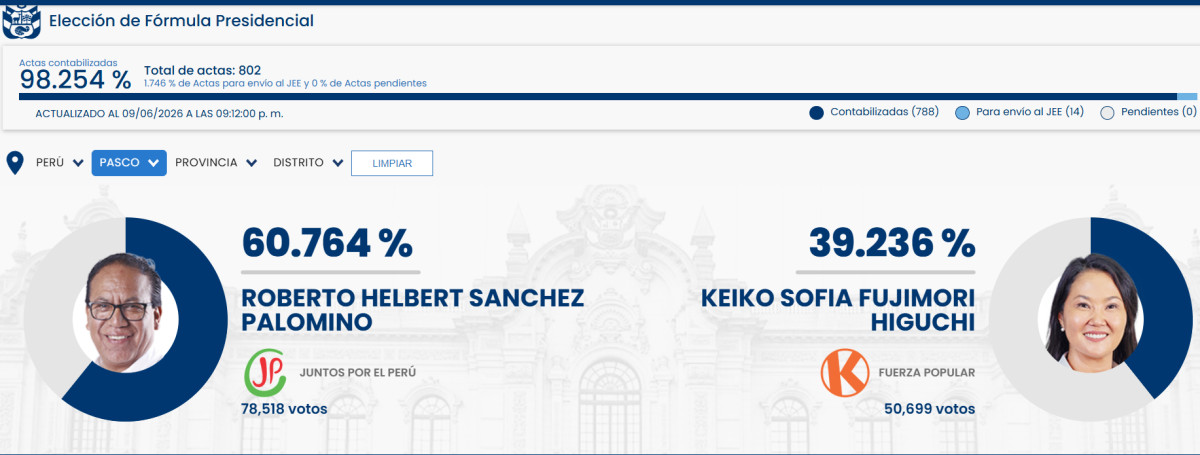Click the Pendientes empty legend circle
The height and width of the screenshot is (455, 1200).
point(1107,113)
